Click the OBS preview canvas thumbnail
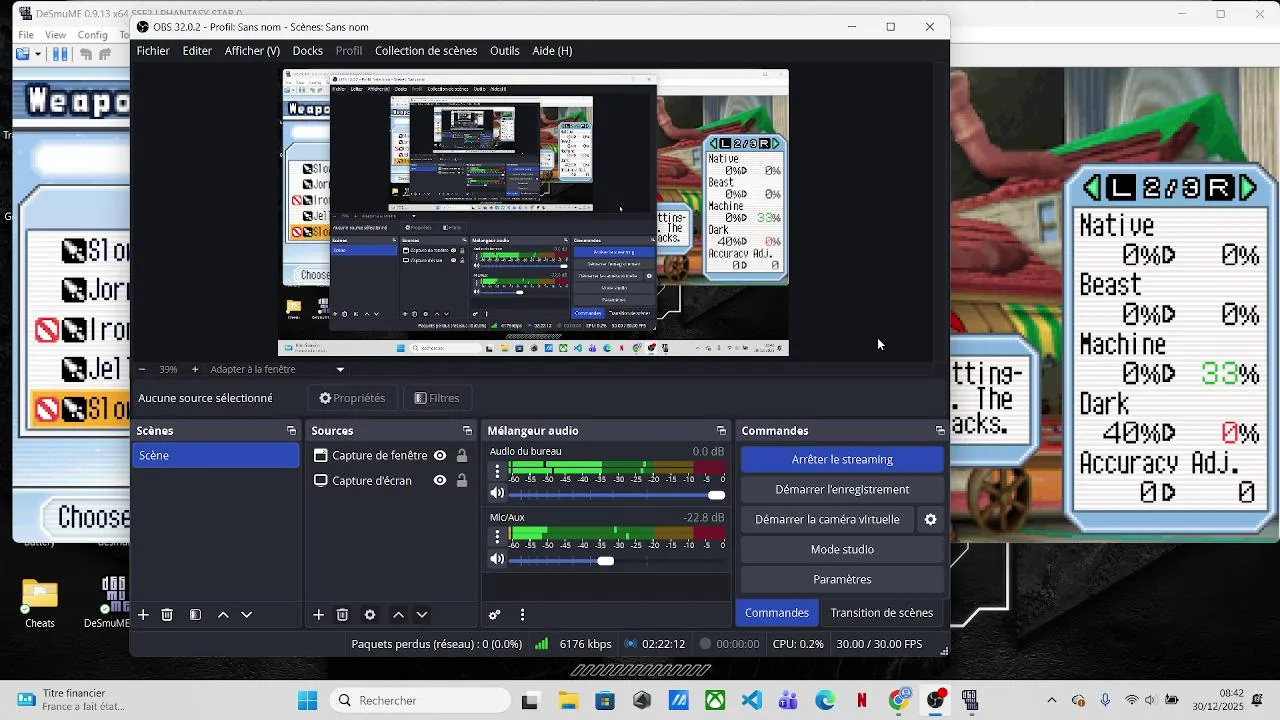1280x720 pixels. 534,213
